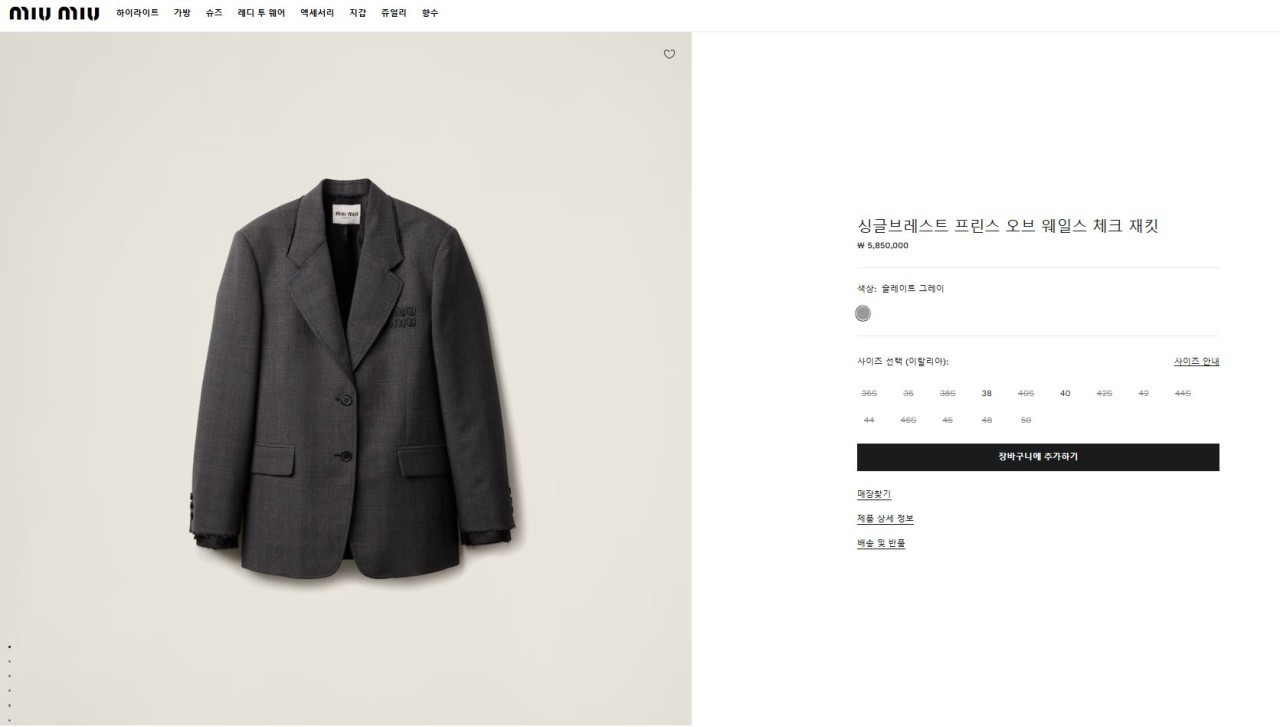Open the 향수 menu
1280x727 pixels.
point(430,13)
